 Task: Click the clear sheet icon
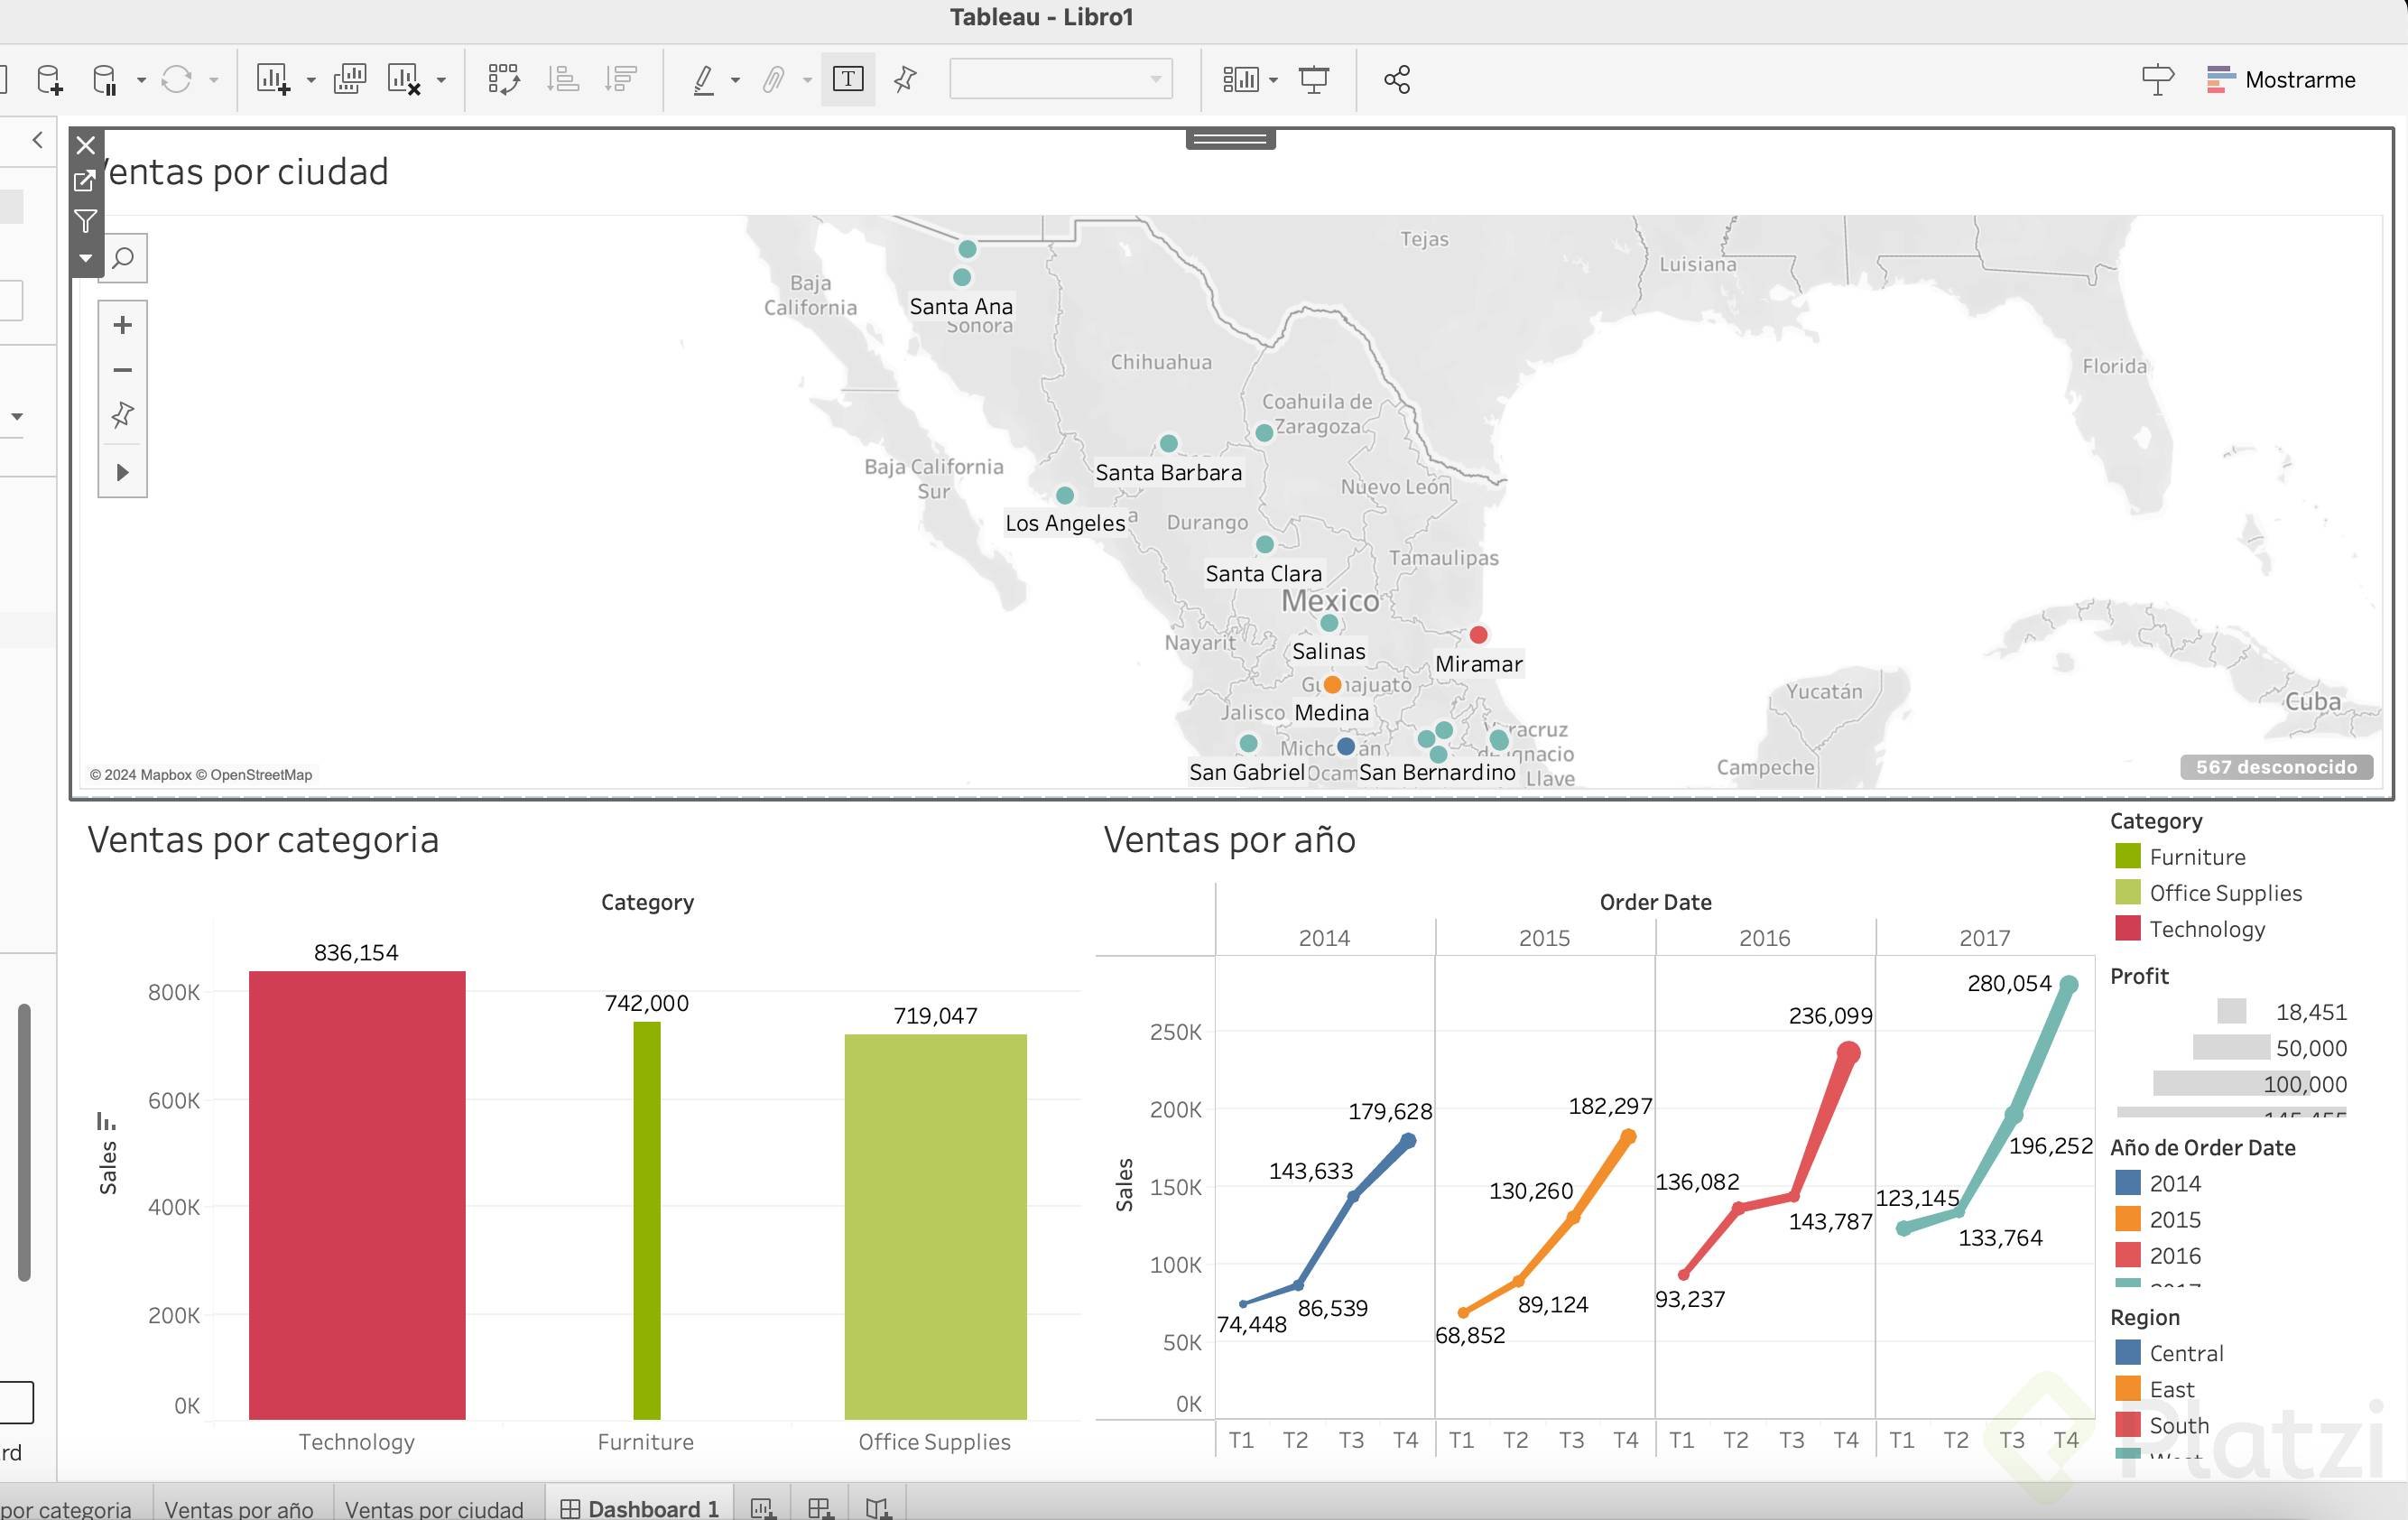pos(404,79)
